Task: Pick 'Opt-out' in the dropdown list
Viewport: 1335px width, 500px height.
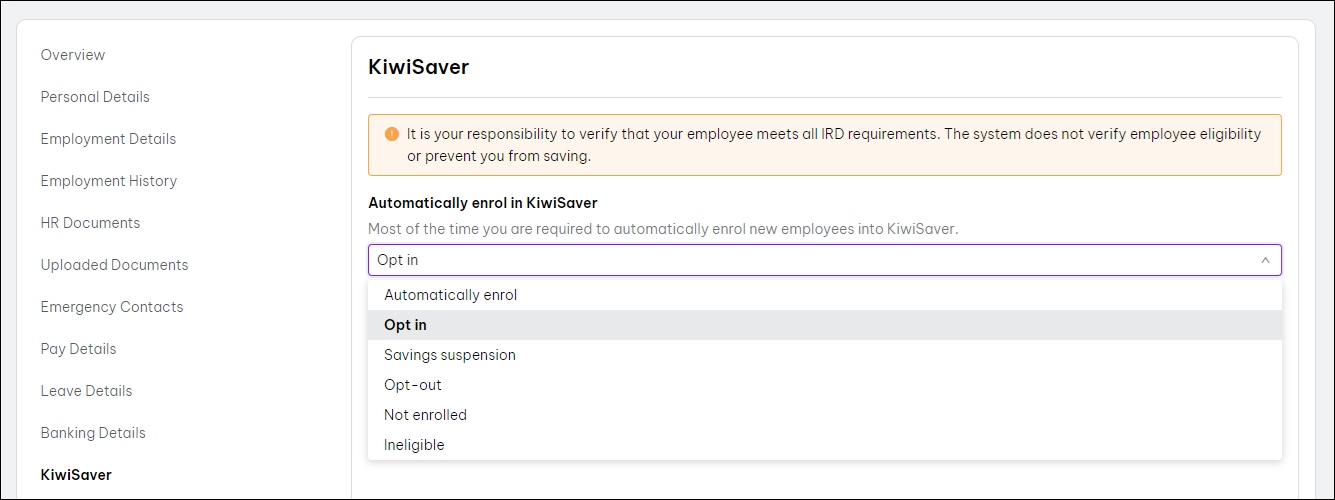Action: coord(412,385)
